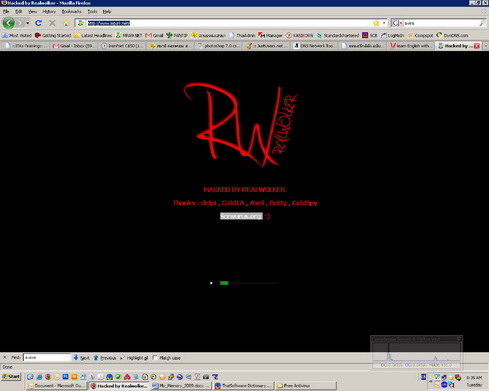Close the Hacked by tab
The width and height of the screenshot is (489, 391).
click(477, 46)
